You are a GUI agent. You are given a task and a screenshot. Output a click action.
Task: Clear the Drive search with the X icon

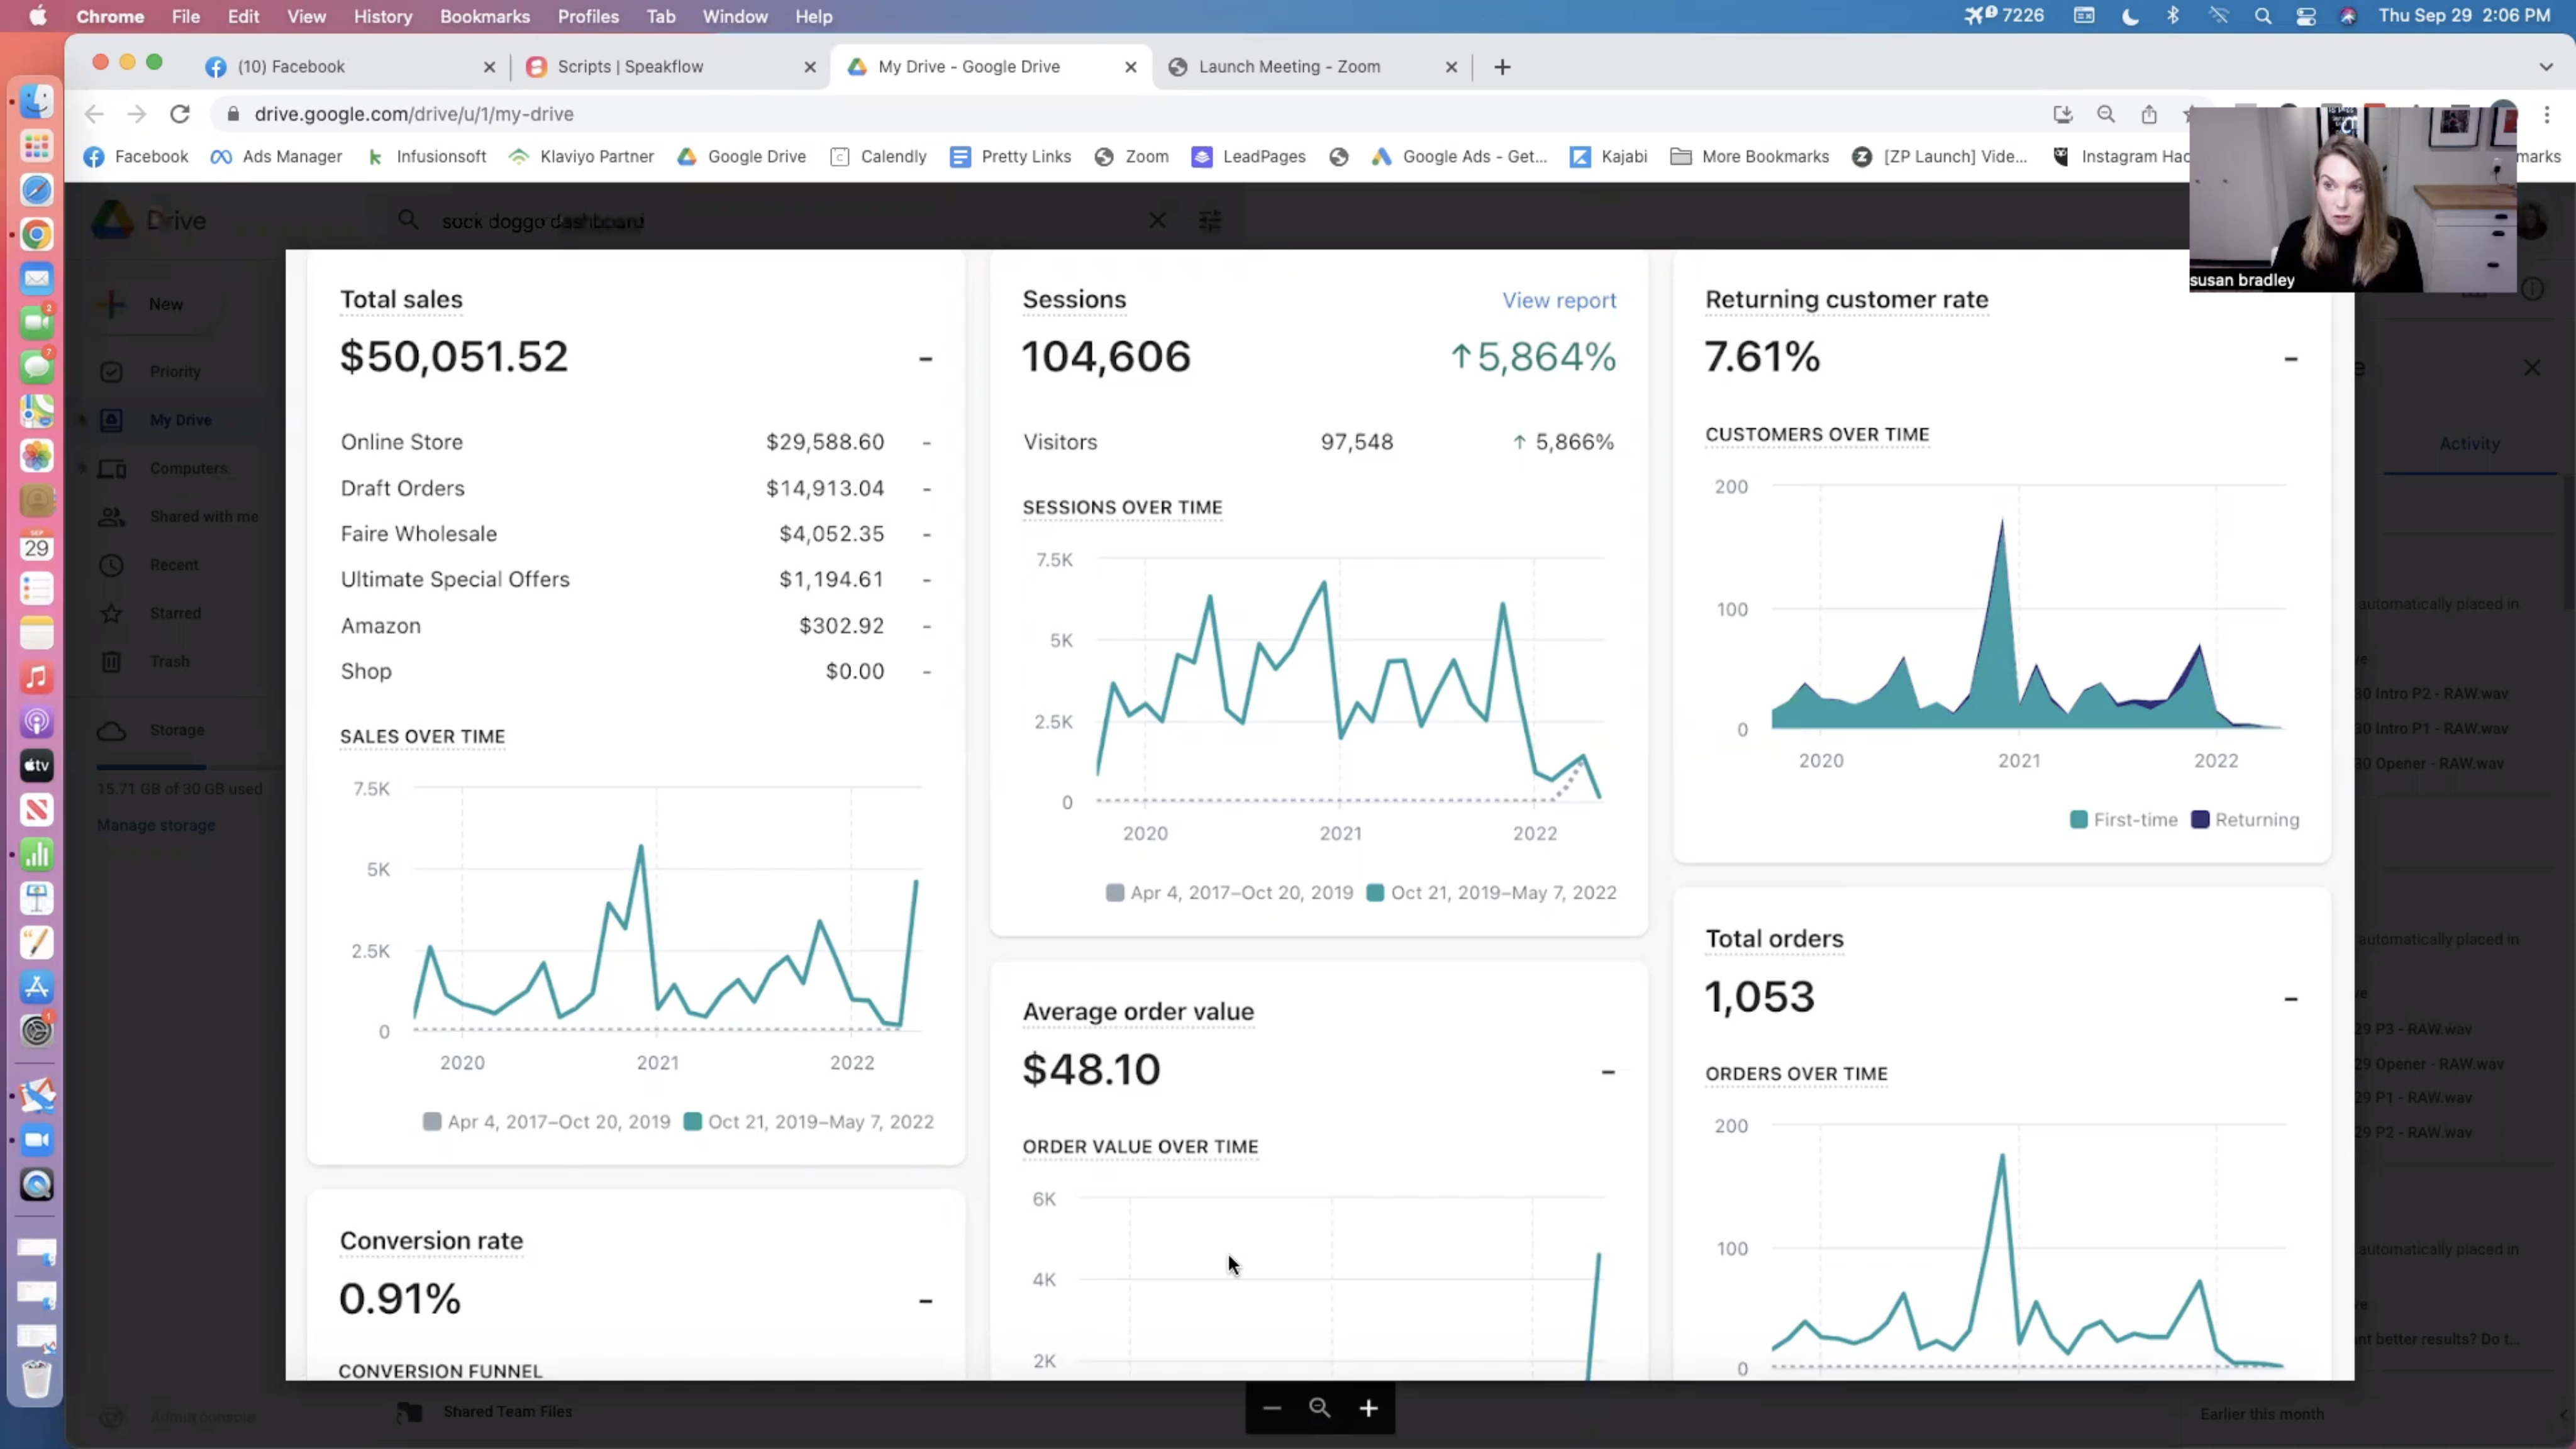point(1157,220)
